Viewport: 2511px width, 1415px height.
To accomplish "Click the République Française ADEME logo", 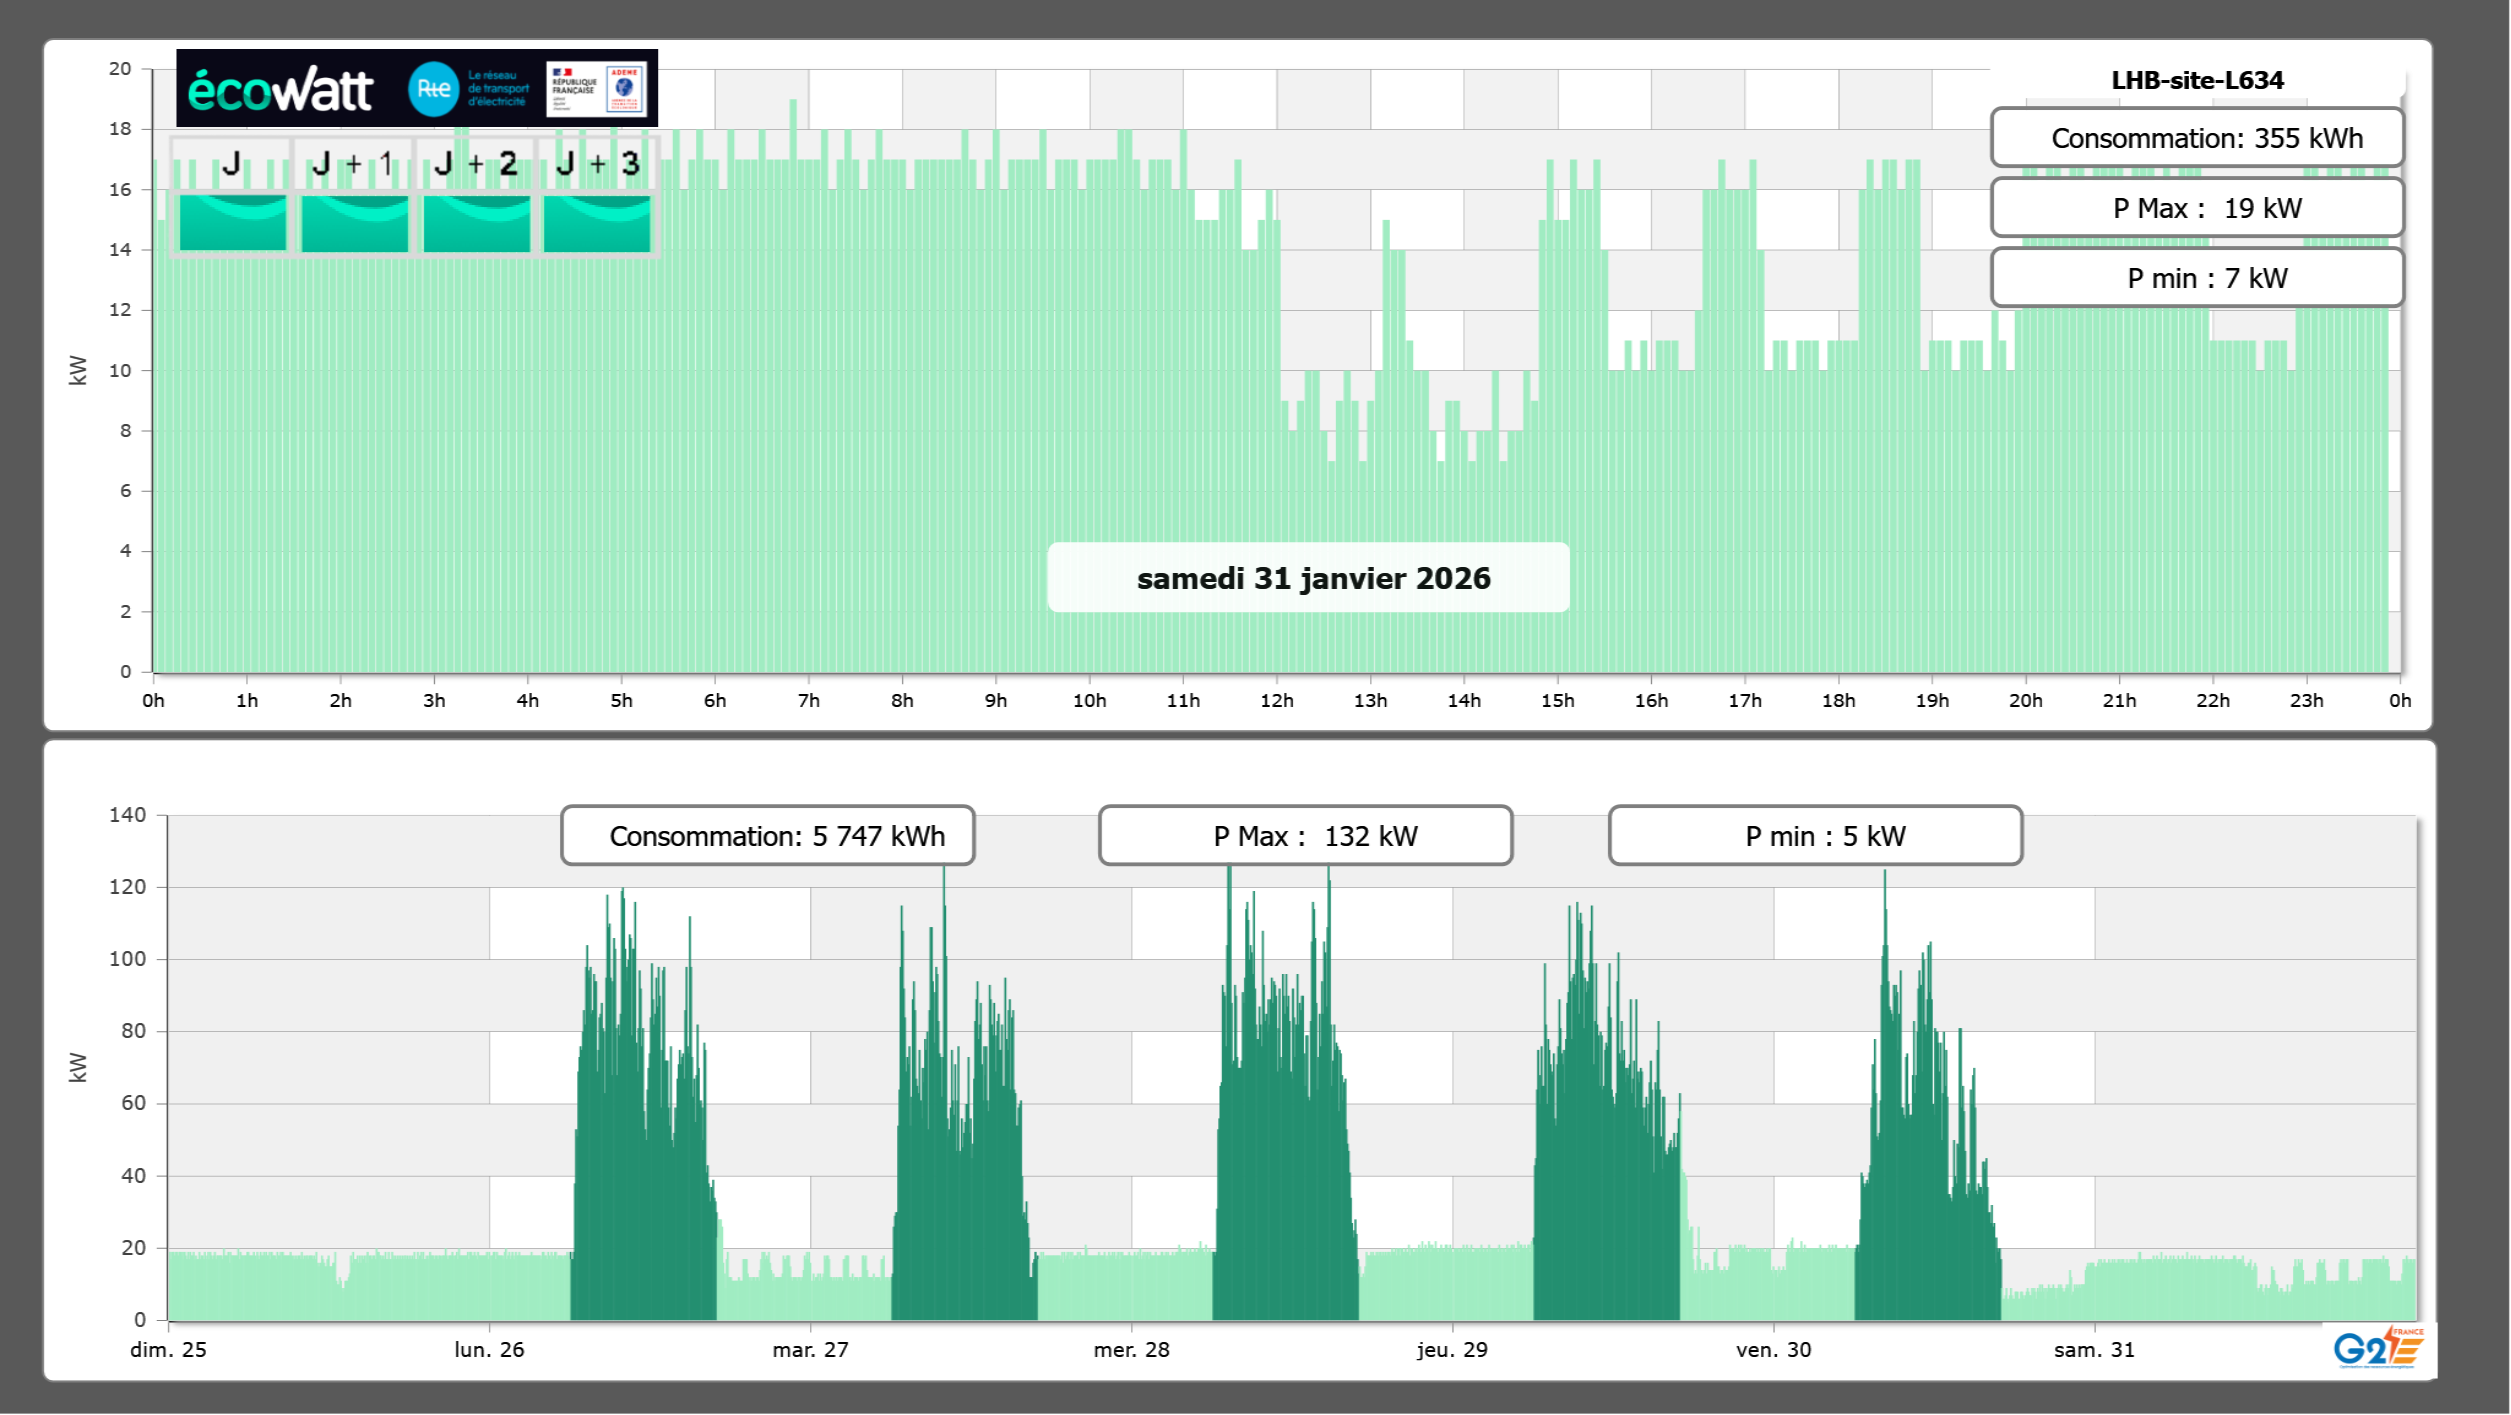I will pos(598,89).
